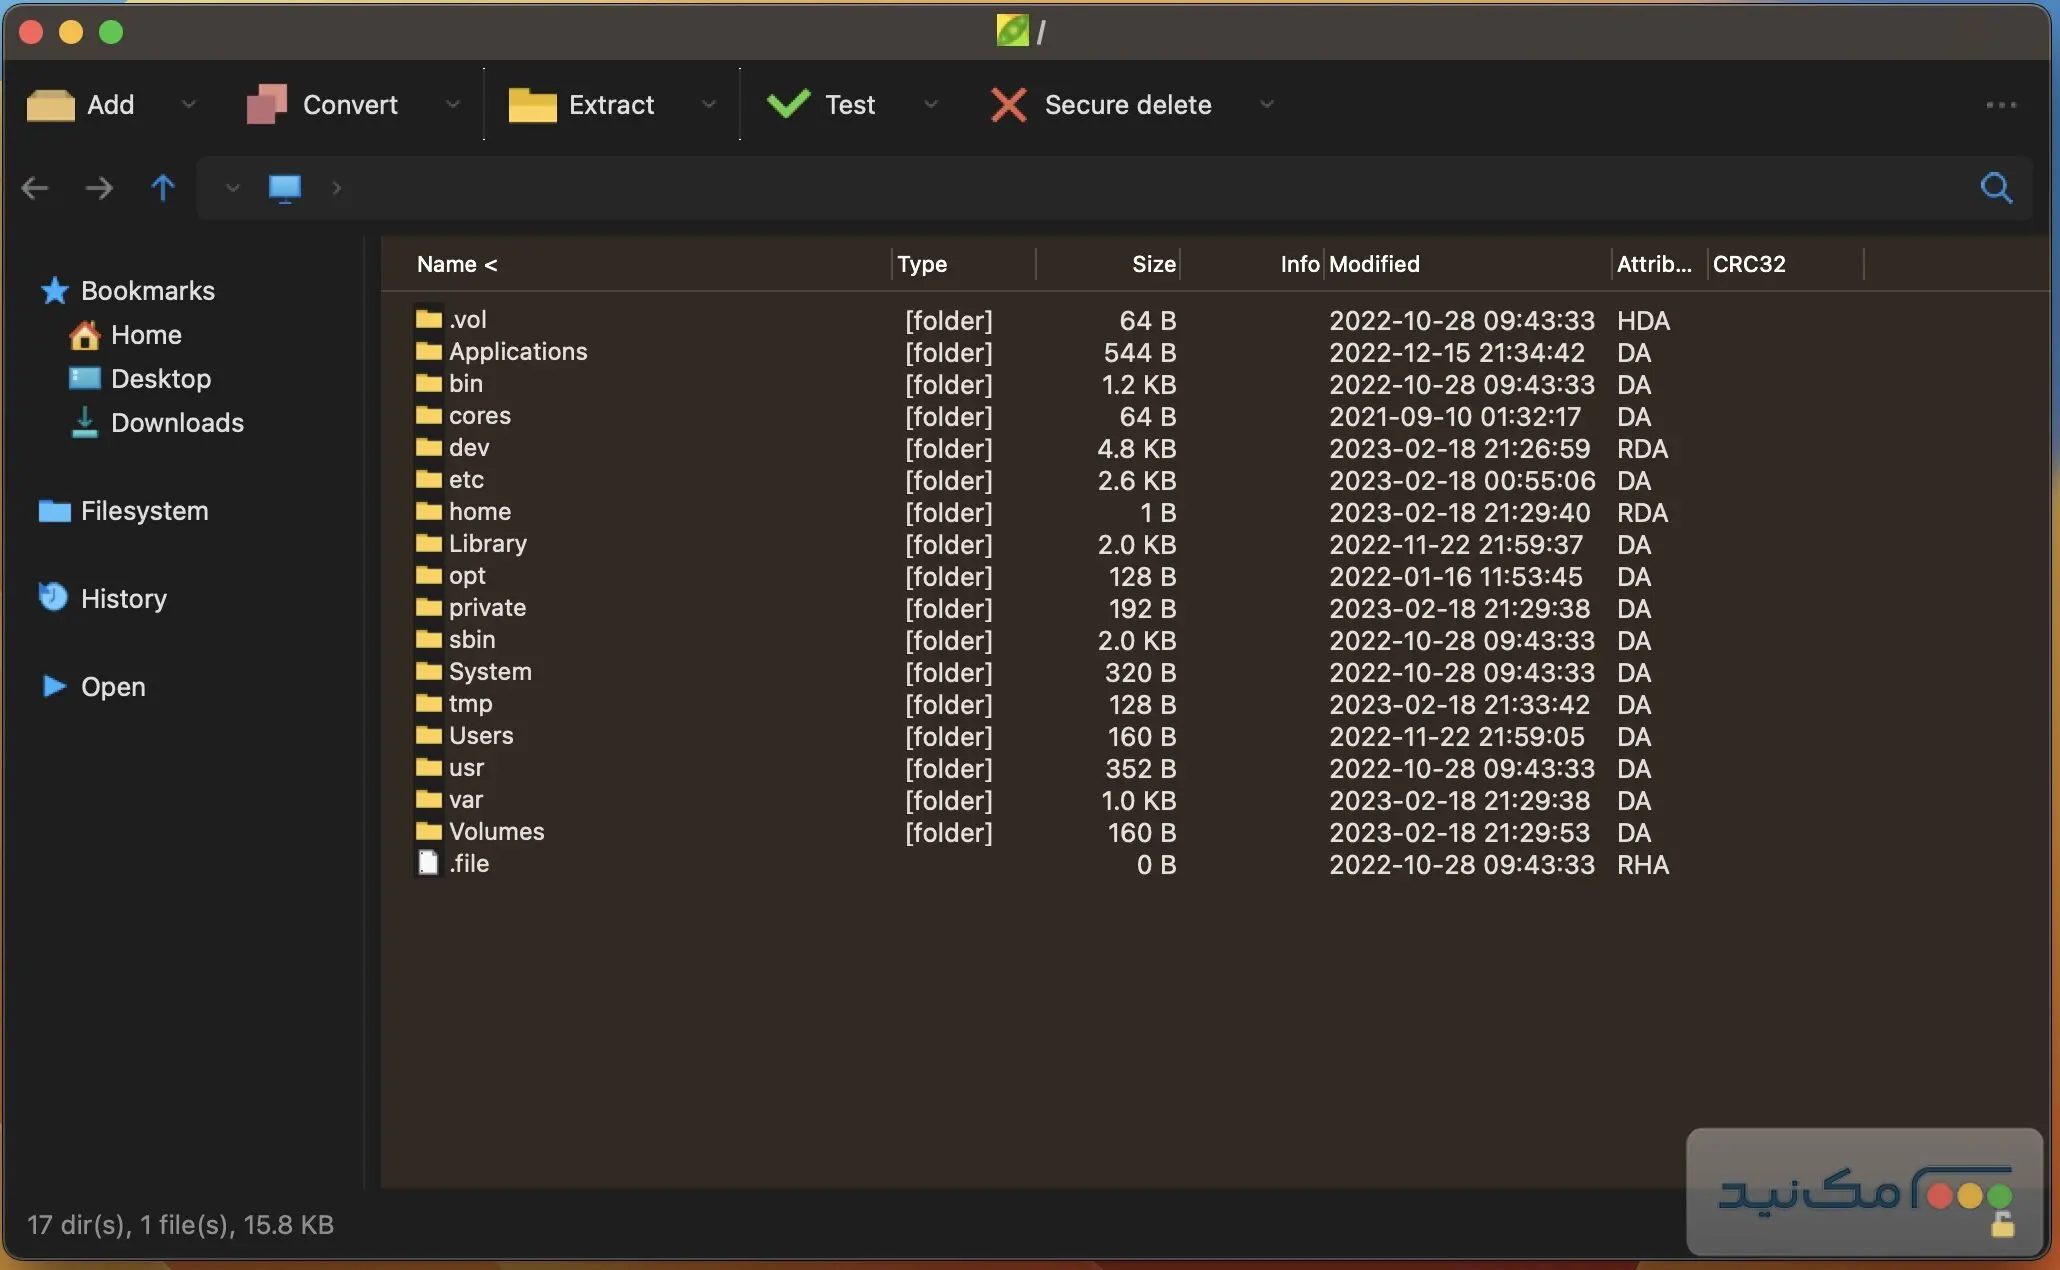Open the Filesystem sidebar item
Image resolution: width=2060 pixels, height=1270 pixels.
pos(144,511)
